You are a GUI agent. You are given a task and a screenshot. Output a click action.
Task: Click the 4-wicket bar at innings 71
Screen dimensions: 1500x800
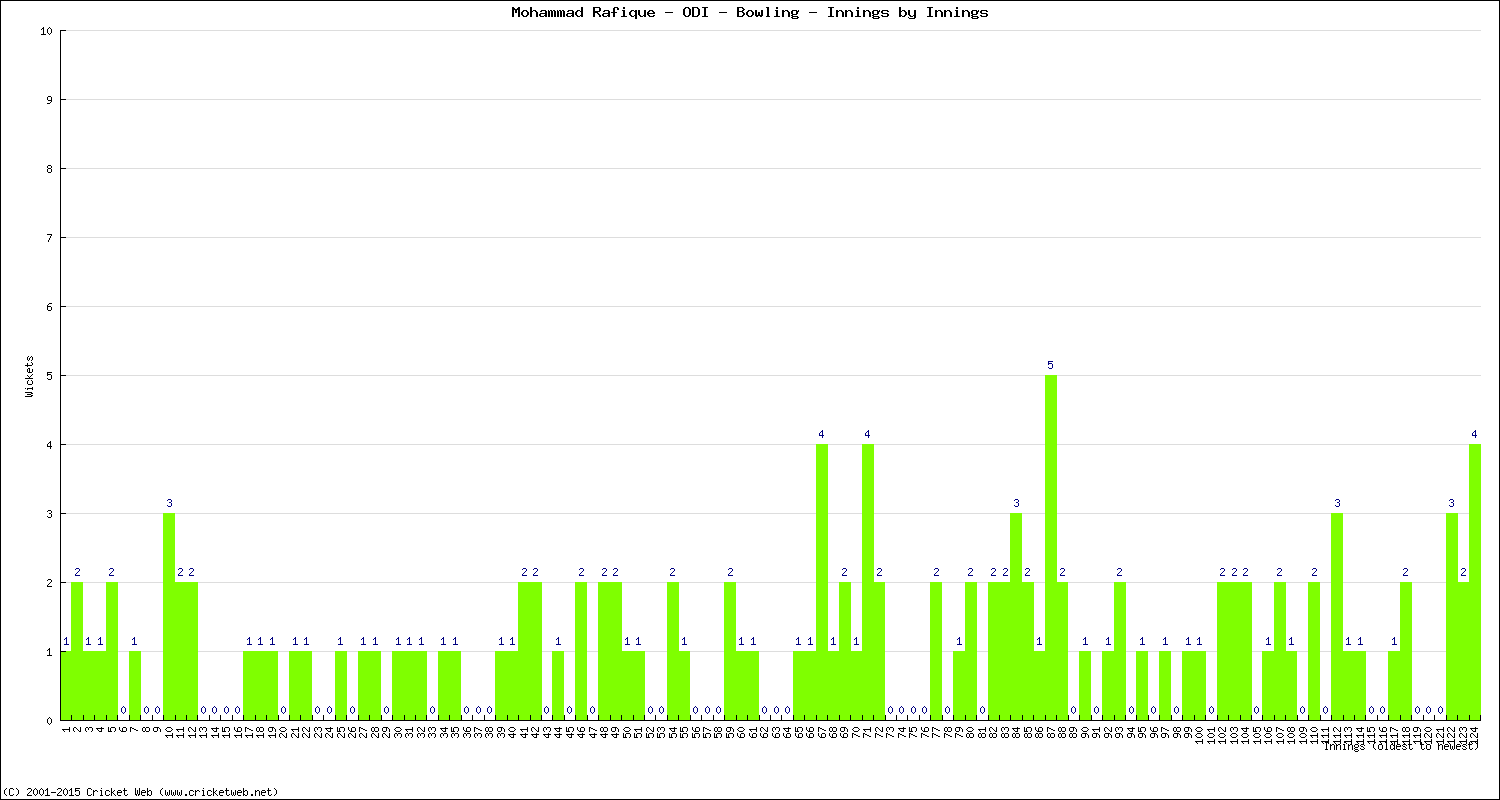868,582
